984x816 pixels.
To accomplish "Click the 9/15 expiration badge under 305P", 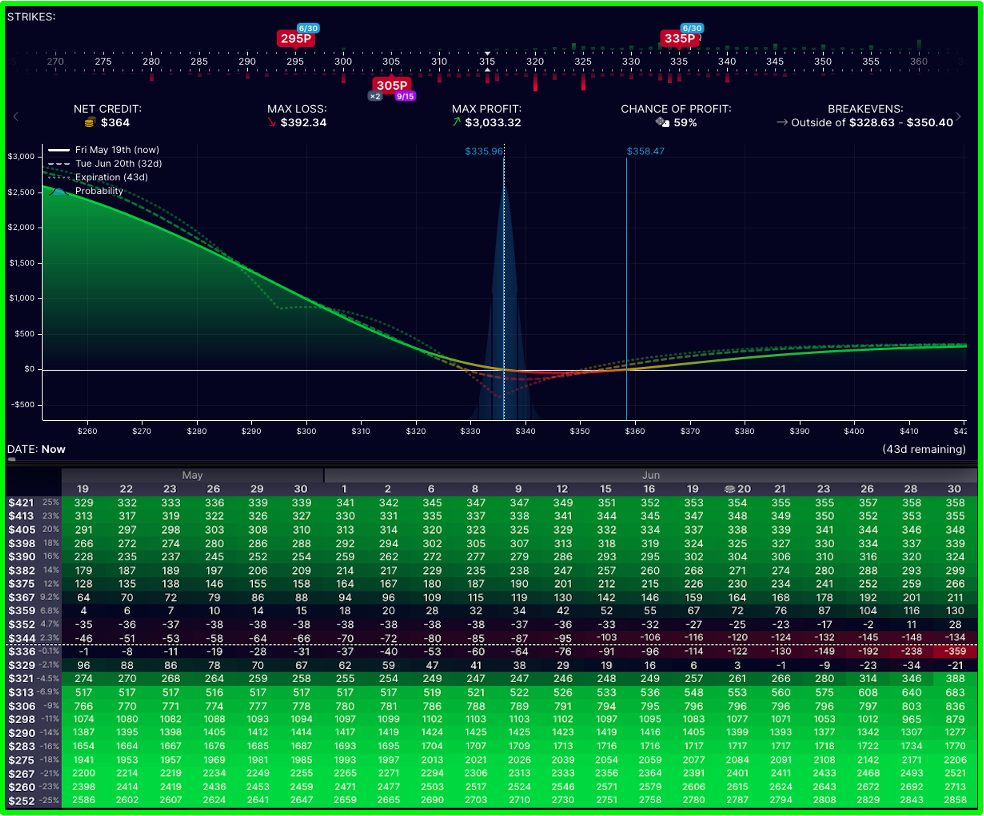I will (x=405, y=97).
